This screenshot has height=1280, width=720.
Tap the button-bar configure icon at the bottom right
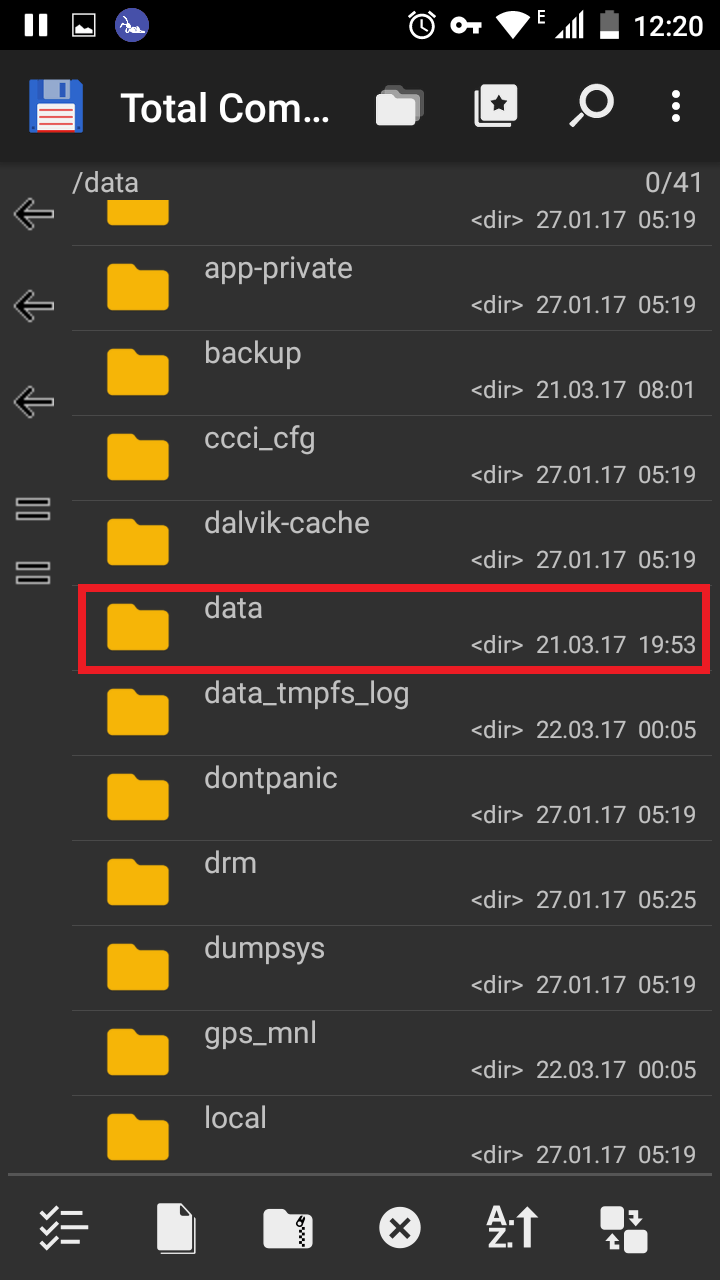624,1227
